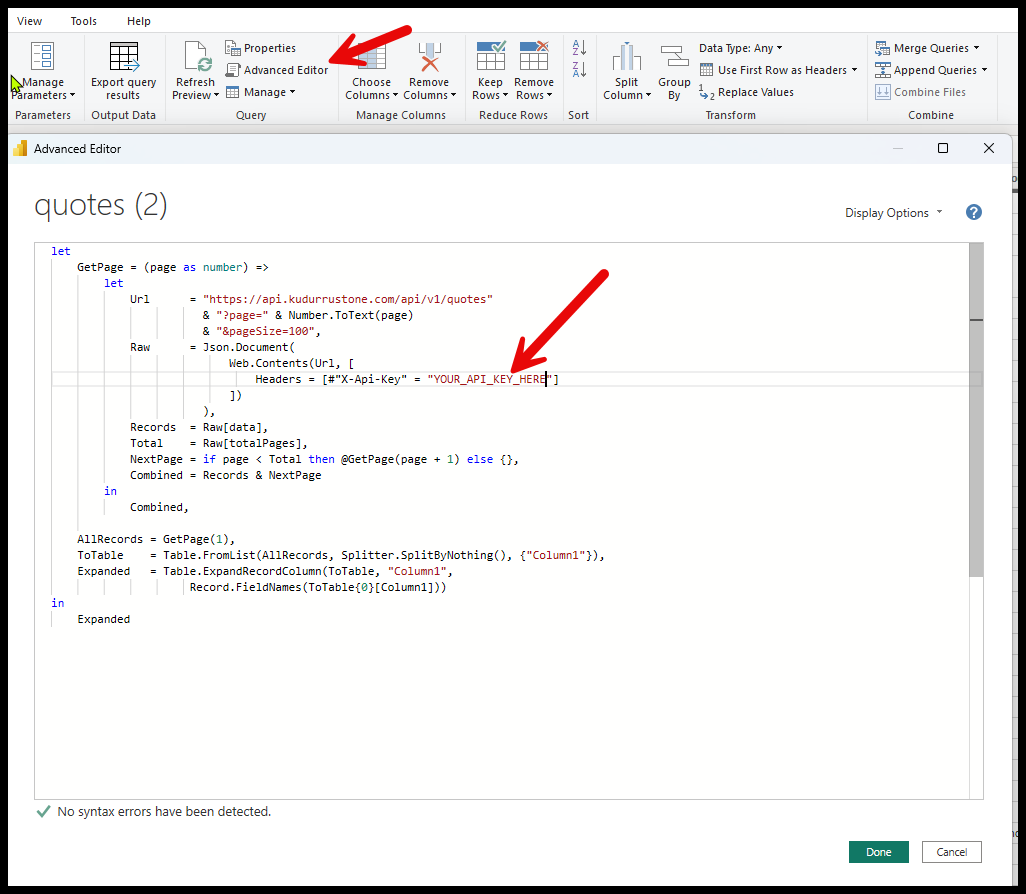Open the Append Queries dropdown
The width and height of the screenshot is (1026, 894).
[931, 70]
